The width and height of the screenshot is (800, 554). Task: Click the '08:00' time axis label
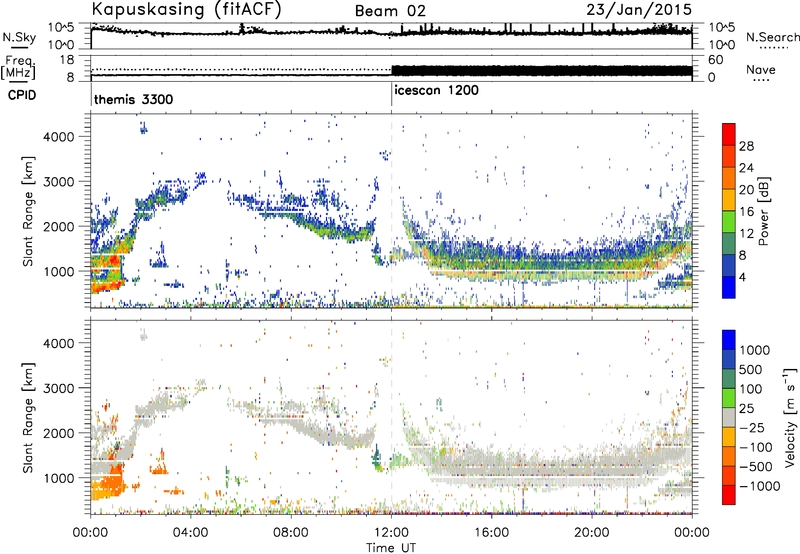[x=291, y=533]
